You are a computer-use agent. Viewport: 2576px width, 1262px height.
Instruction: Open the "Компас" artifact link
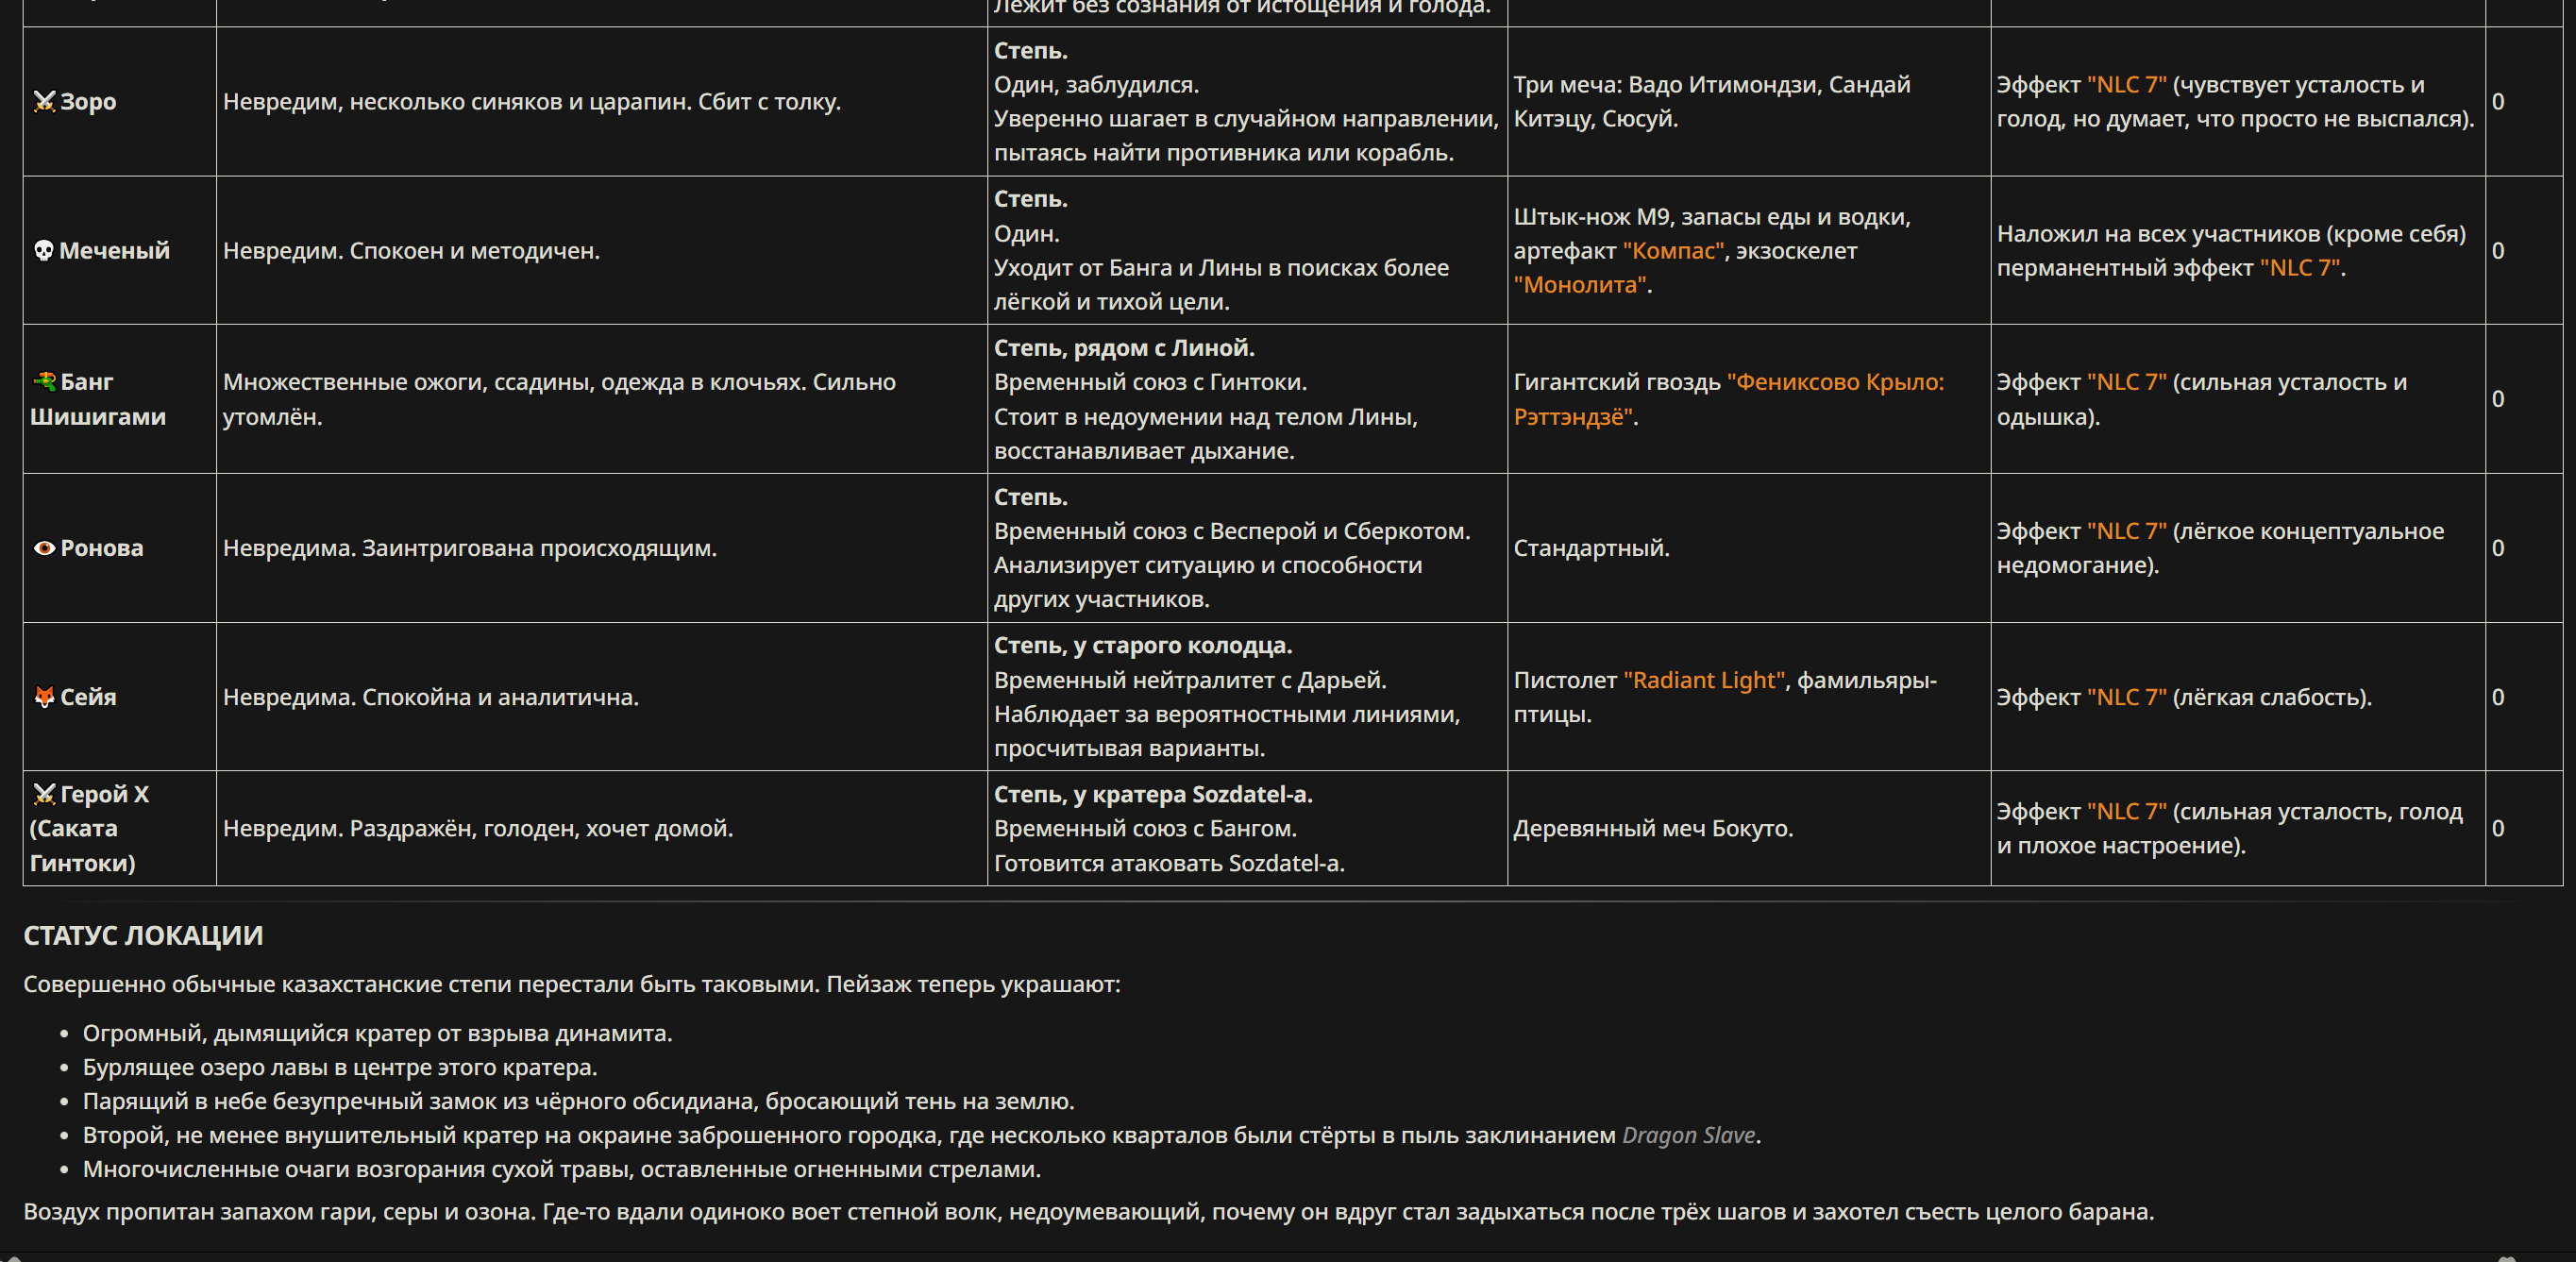tap(1674, 250)
